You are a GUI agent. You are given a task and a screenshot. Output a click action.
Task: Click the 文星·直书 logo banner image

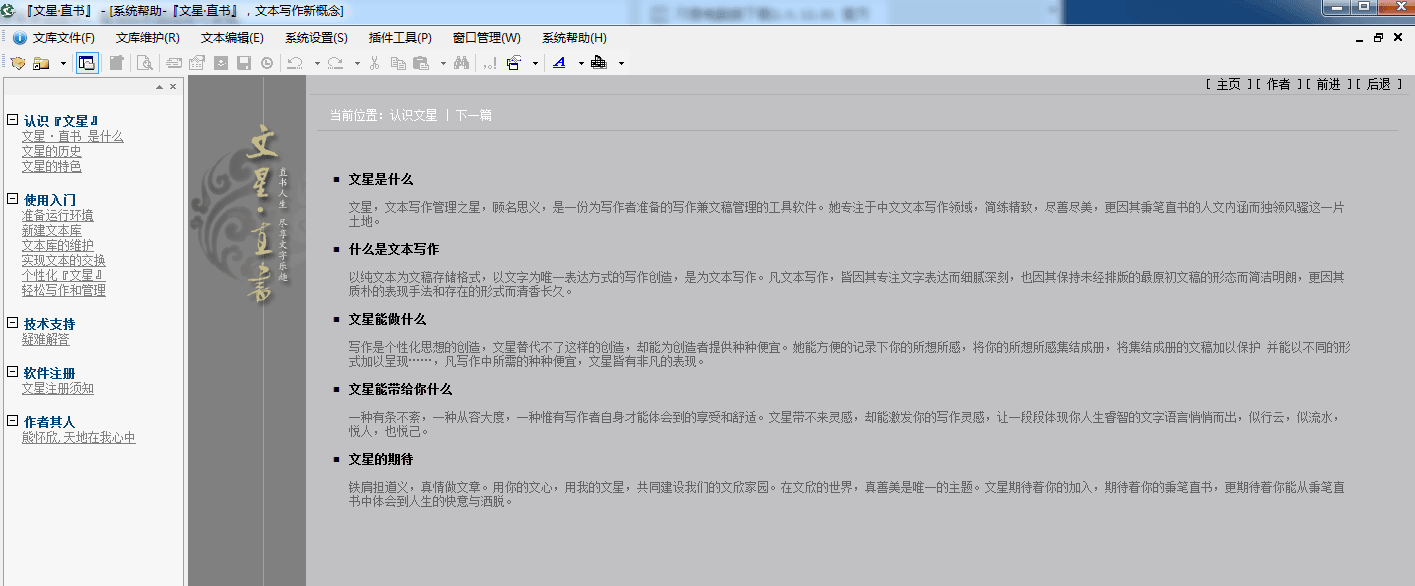point(247,215)
